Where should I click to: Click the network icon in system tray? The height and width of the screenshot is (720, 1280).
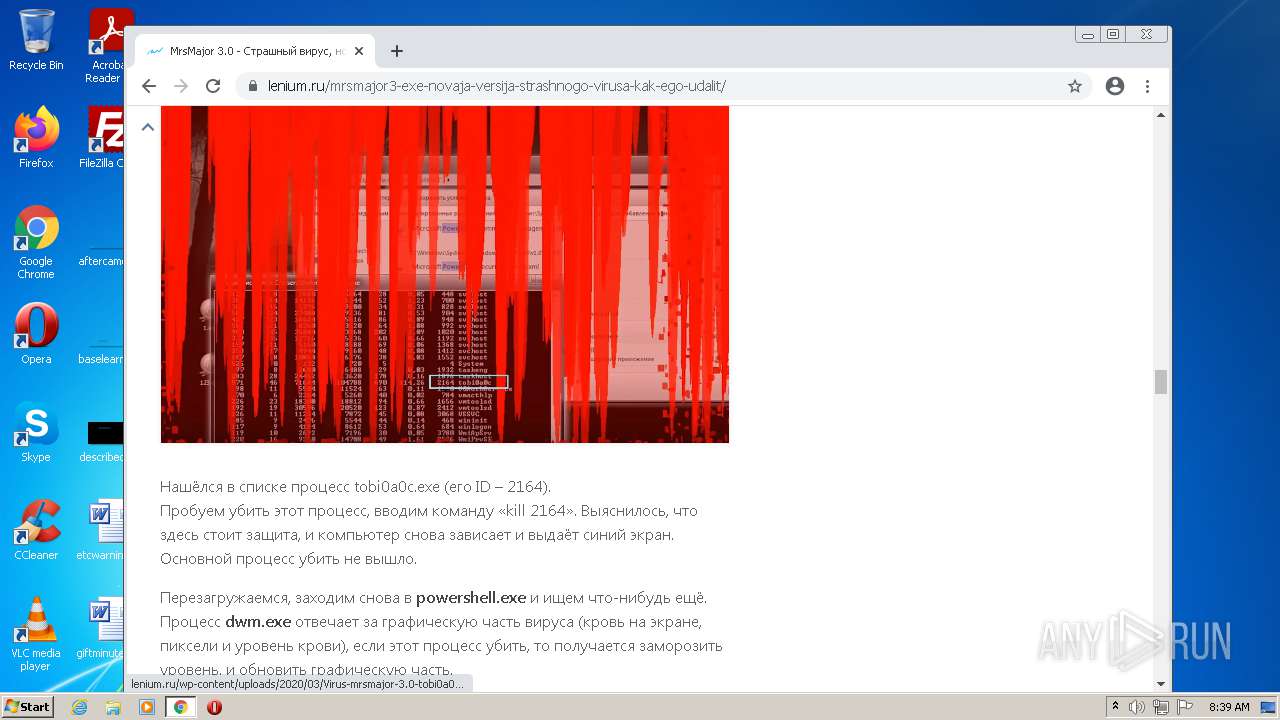pos(1160,707)
